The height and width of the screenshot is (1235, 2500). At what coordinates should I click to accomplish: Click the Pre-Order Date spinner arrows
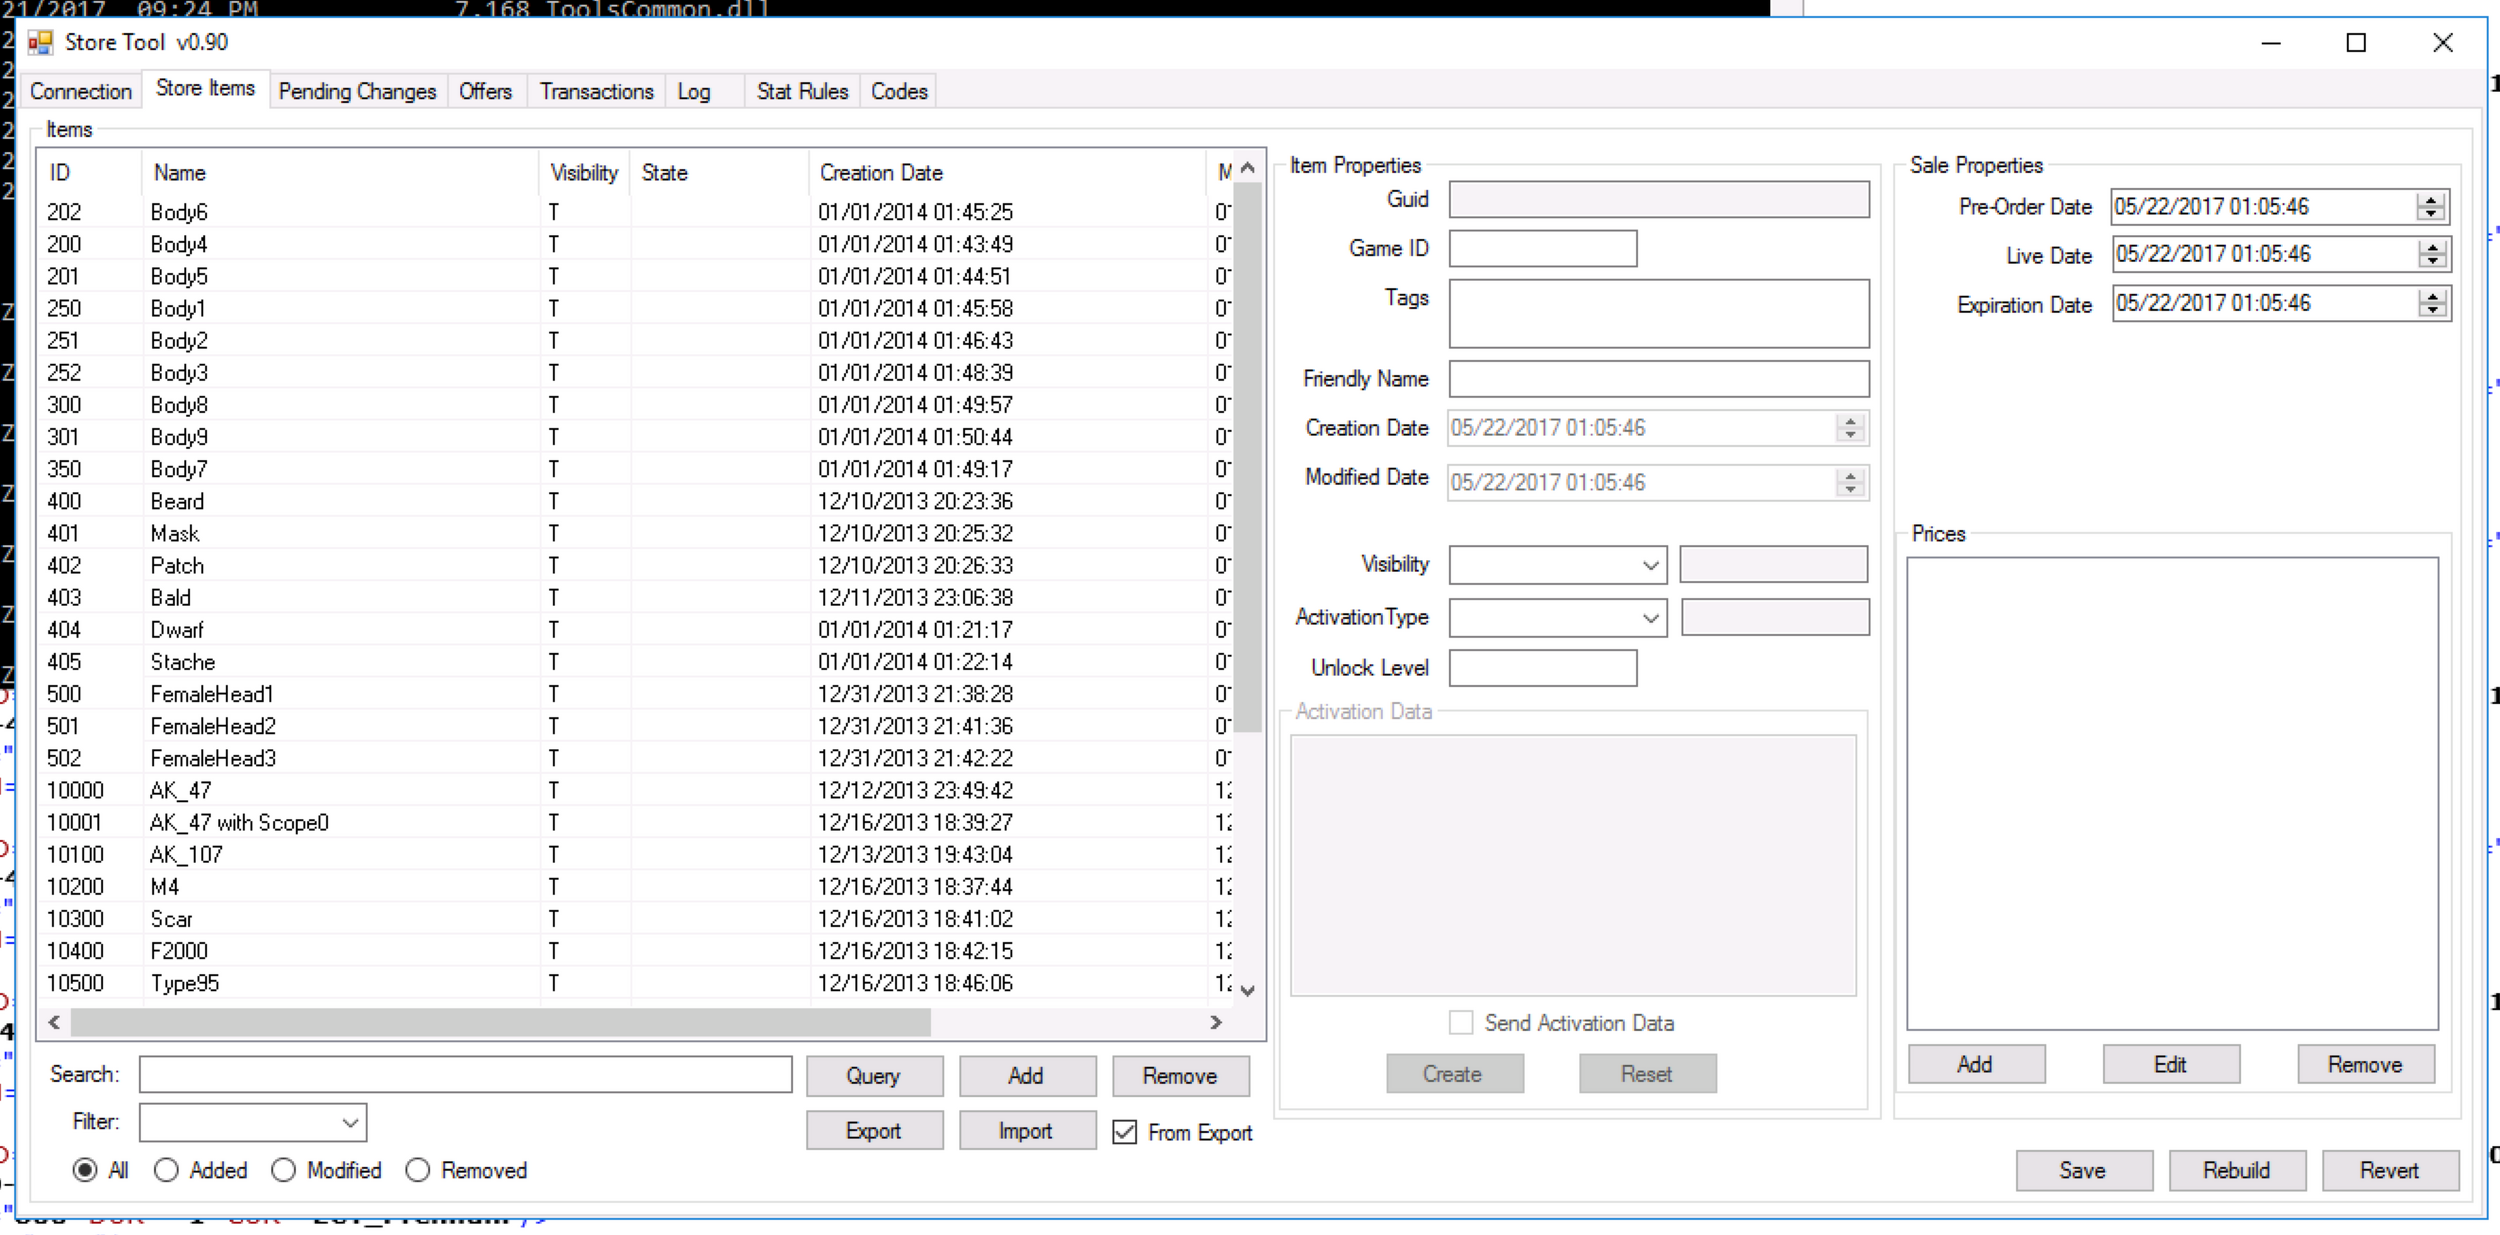(2431, 207)
